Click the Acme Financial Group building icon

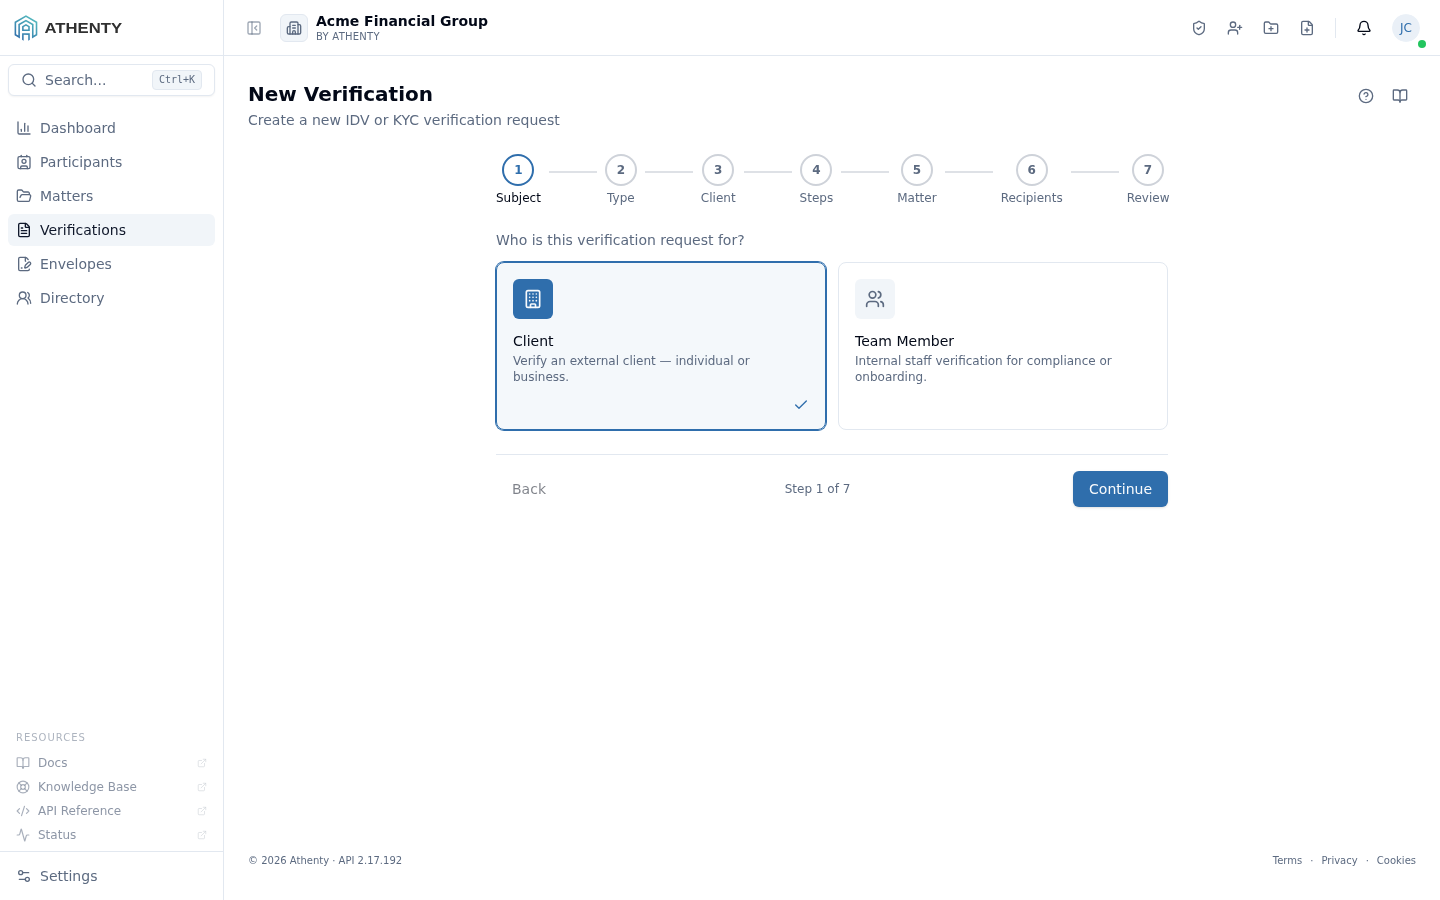pyautogui.click(x=294, y=28)
